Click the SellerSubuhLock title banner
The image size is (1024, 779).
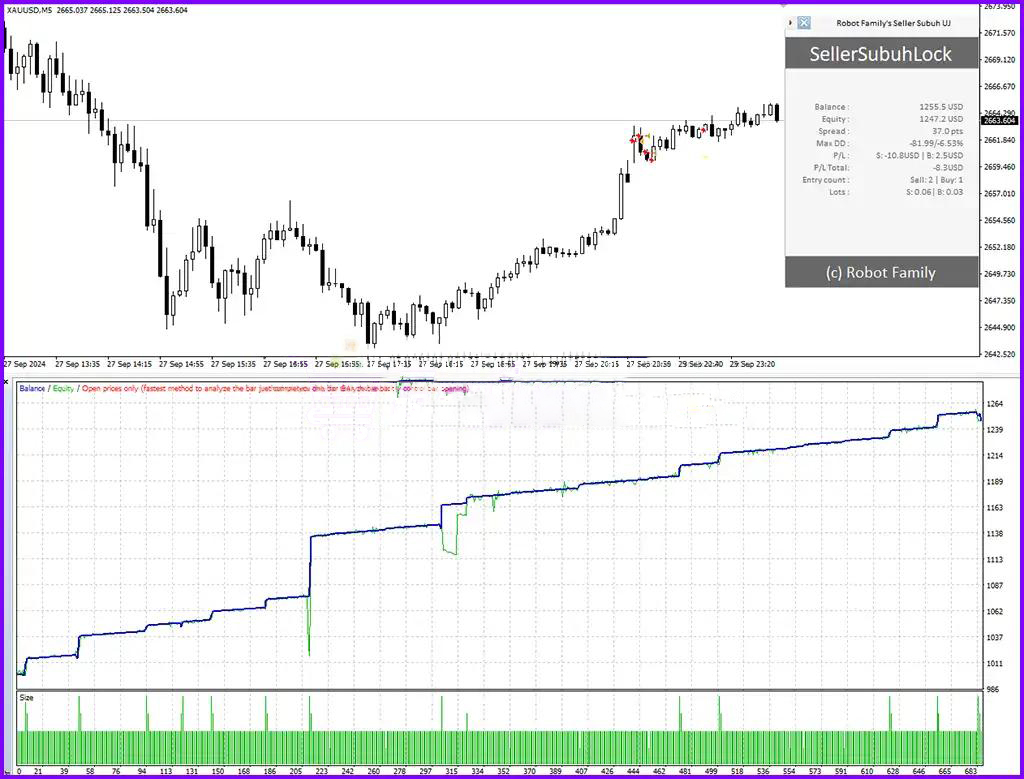(x=880, y=54)
